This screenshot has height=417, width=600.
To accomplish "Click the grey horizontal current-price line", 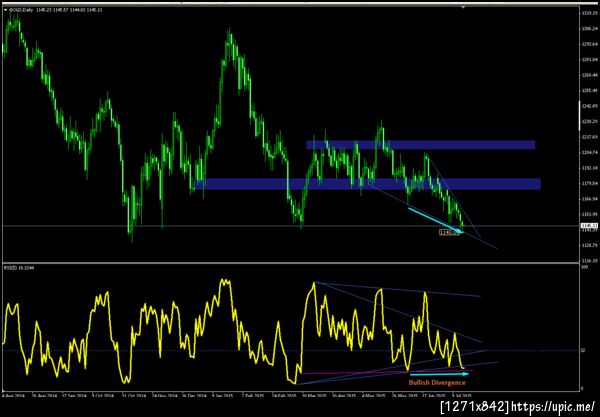I will (291, 226).
